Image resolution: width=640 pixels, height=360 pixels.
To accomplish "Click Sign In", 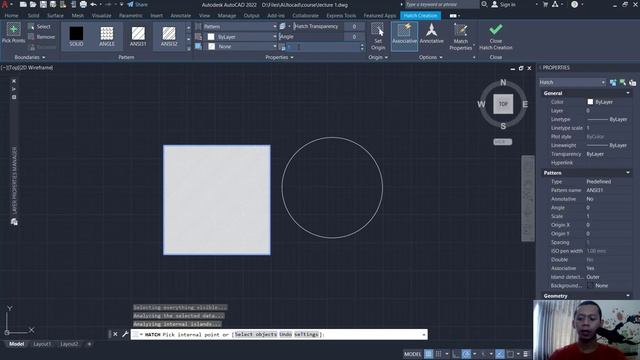I will click(504, 4).
